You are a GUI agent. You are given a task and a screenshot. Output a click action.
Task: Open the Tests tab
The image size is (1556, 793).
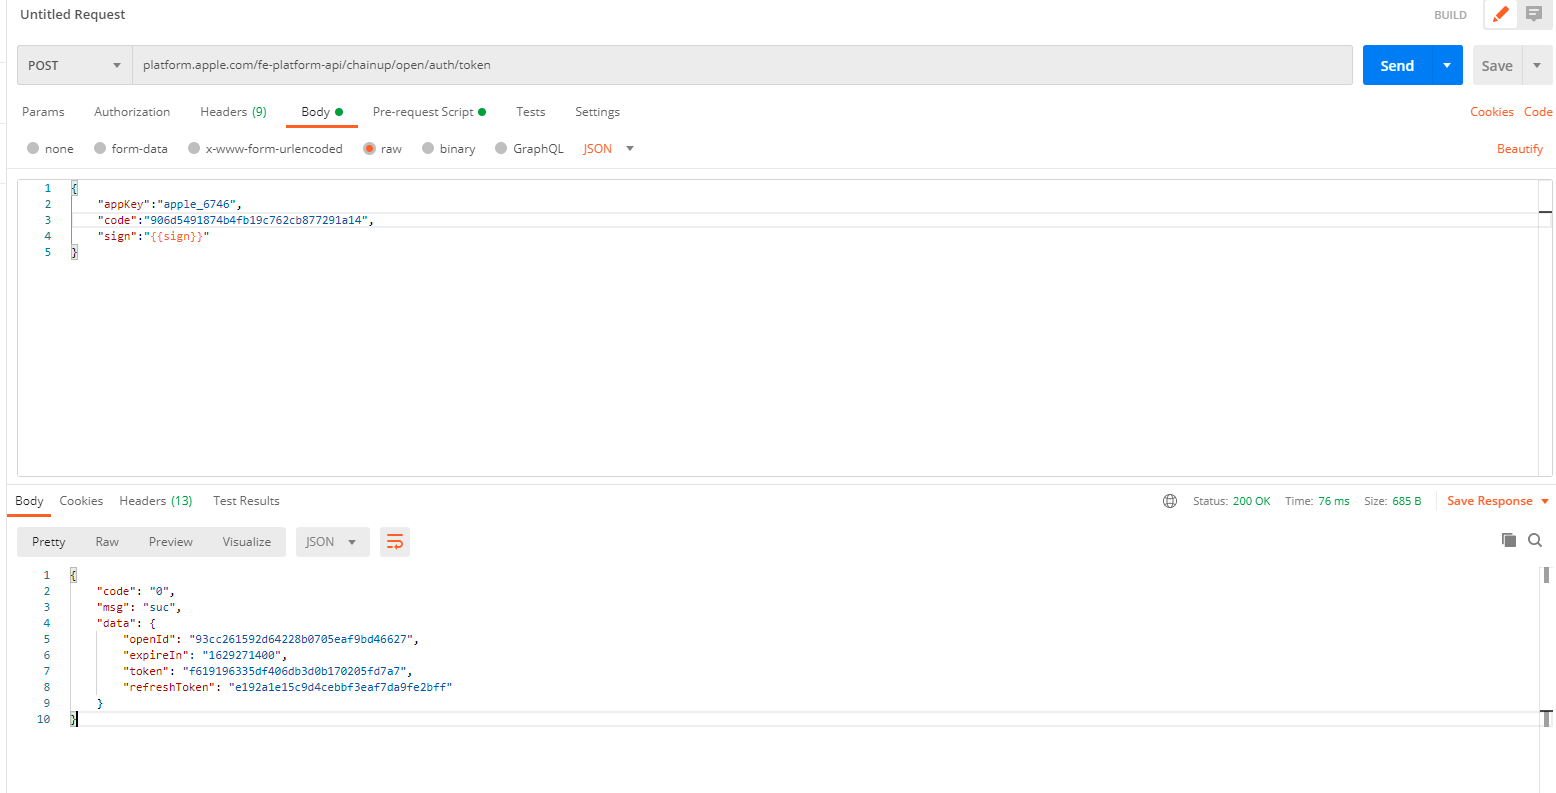(x=531, y=112)
